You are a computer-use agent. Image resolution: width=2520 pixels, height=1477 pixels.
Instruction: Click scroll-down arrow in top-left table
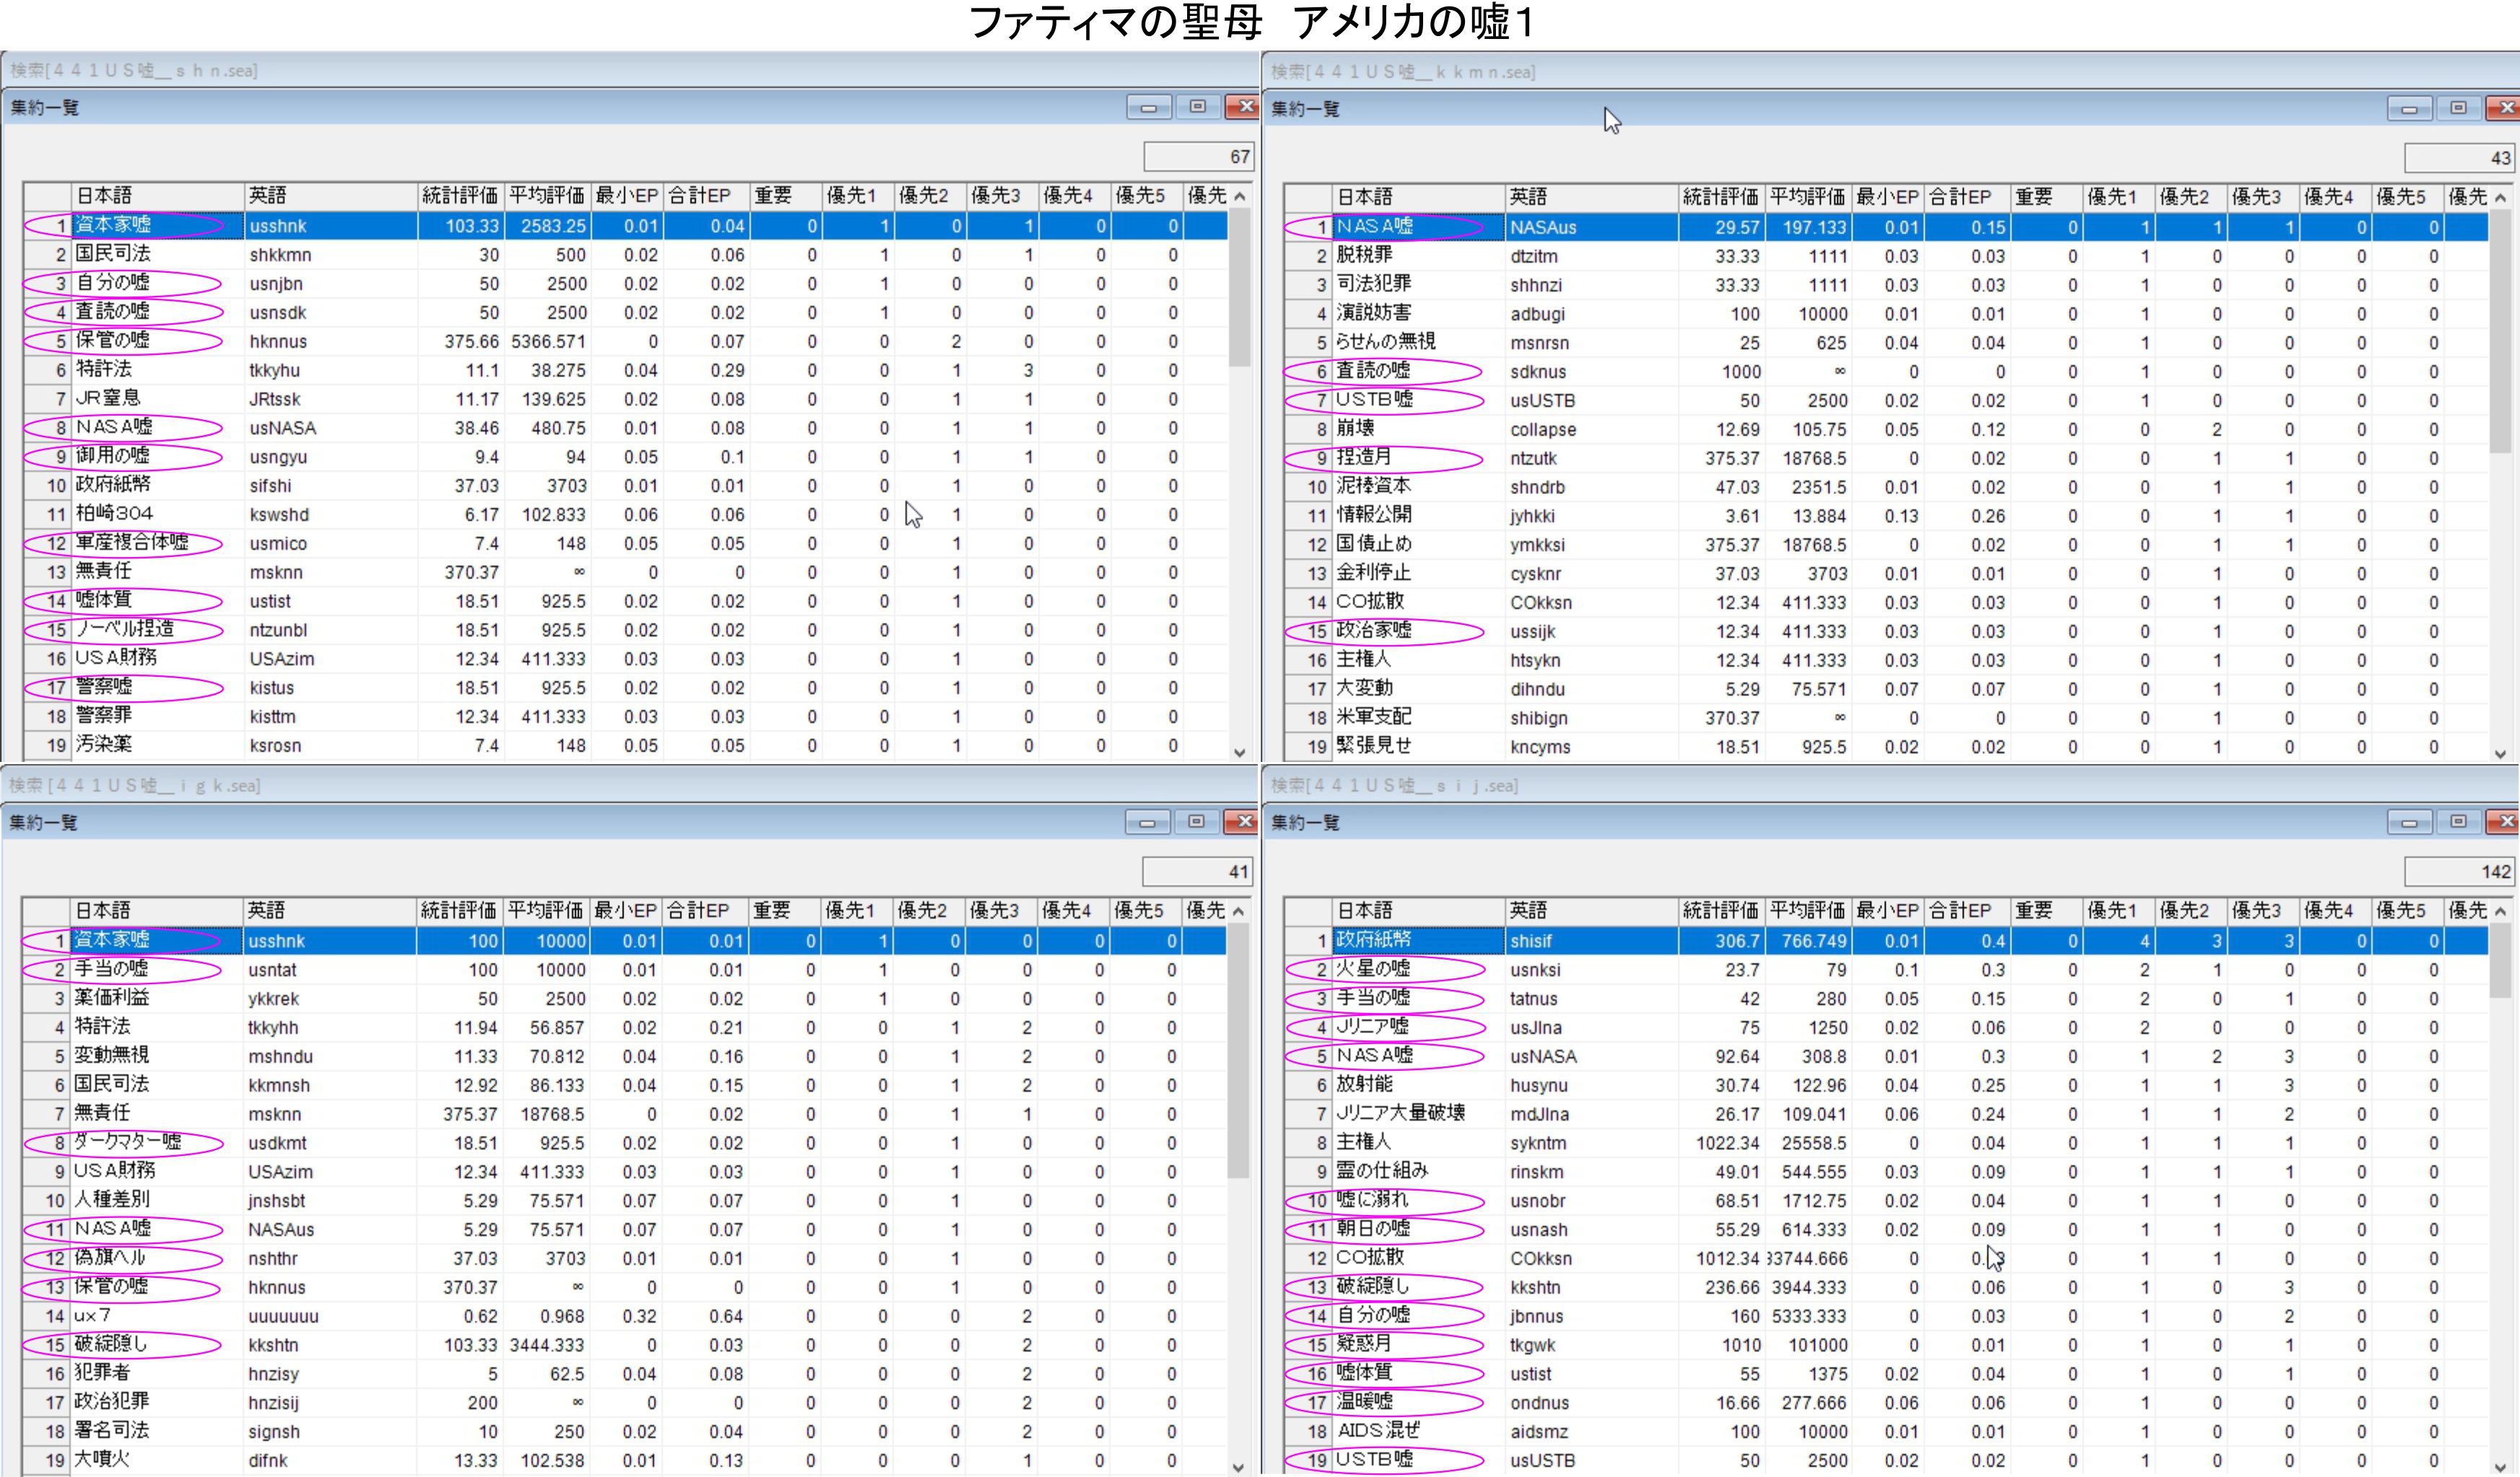tap(1240, 753)
